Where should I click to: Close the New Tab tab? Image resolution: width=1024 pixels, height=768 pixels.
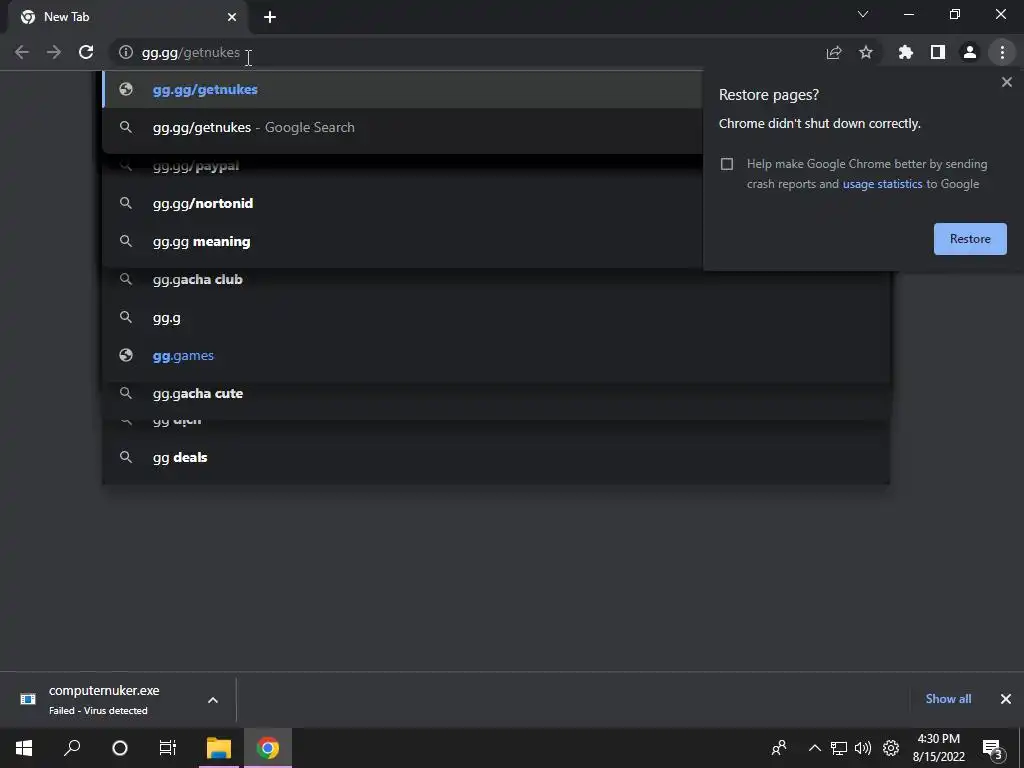(232, 17)
